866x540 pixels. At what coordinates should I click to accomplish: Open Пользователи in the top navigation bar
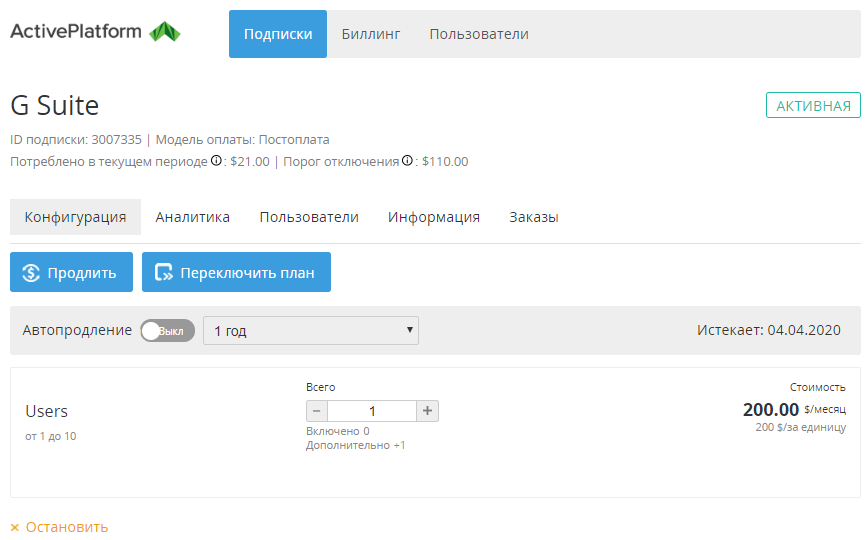pyautogui.click(x=479, y=34)
